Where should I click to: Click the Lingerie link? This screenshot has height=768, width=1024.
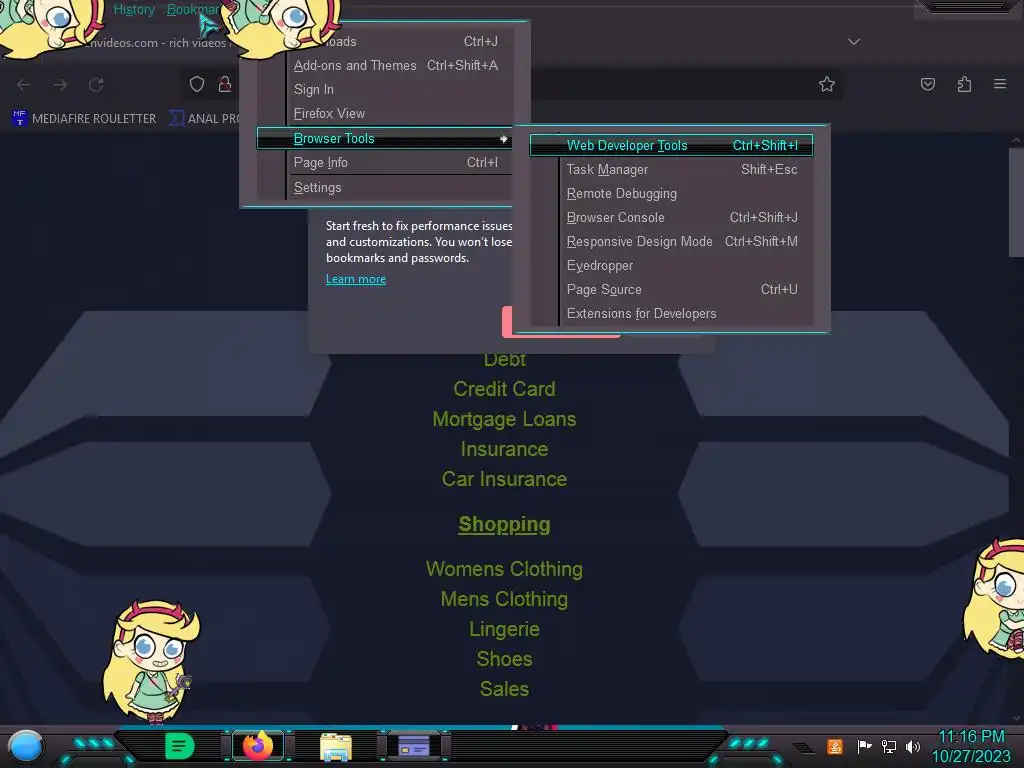point(504,629)
